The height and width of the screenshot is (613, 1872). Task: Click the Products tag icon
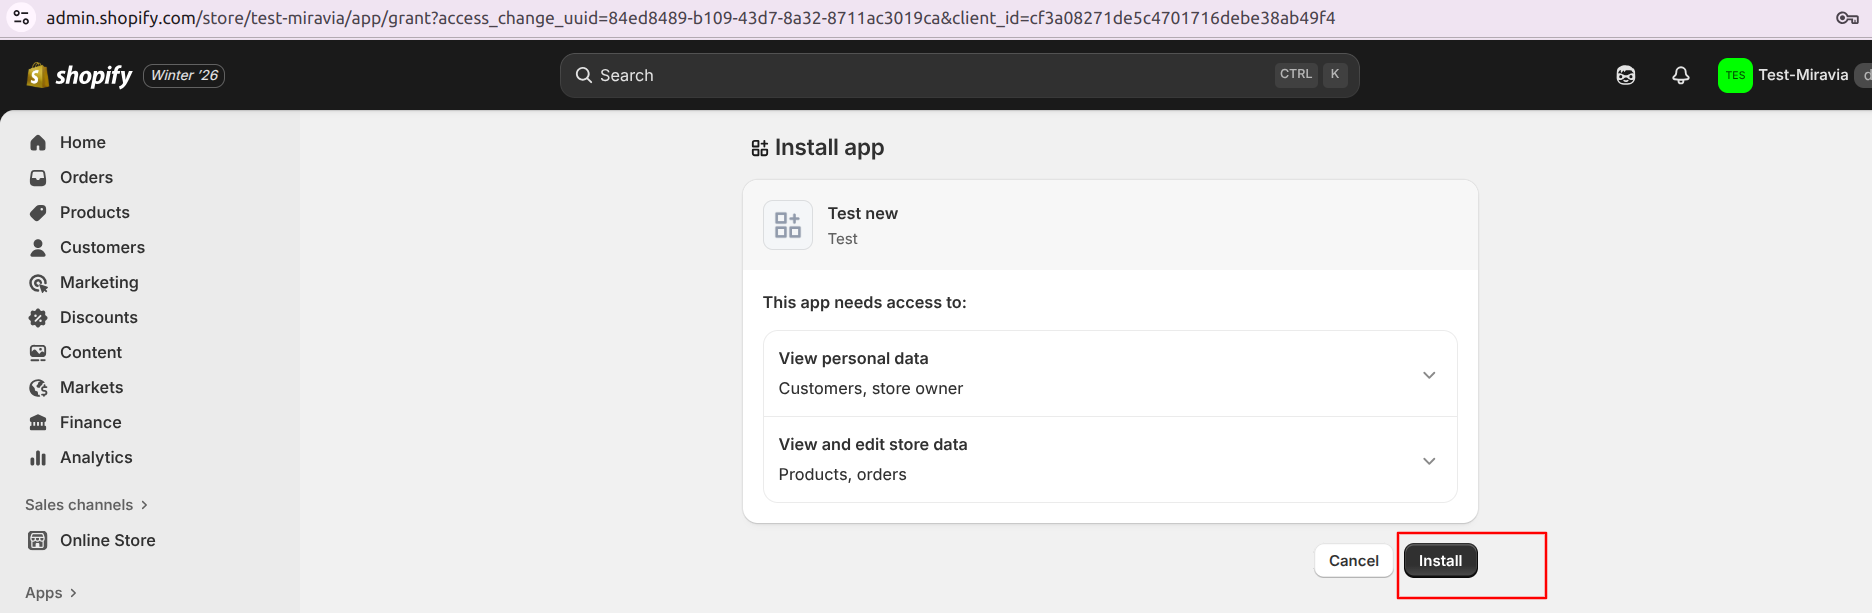(38, 213)
